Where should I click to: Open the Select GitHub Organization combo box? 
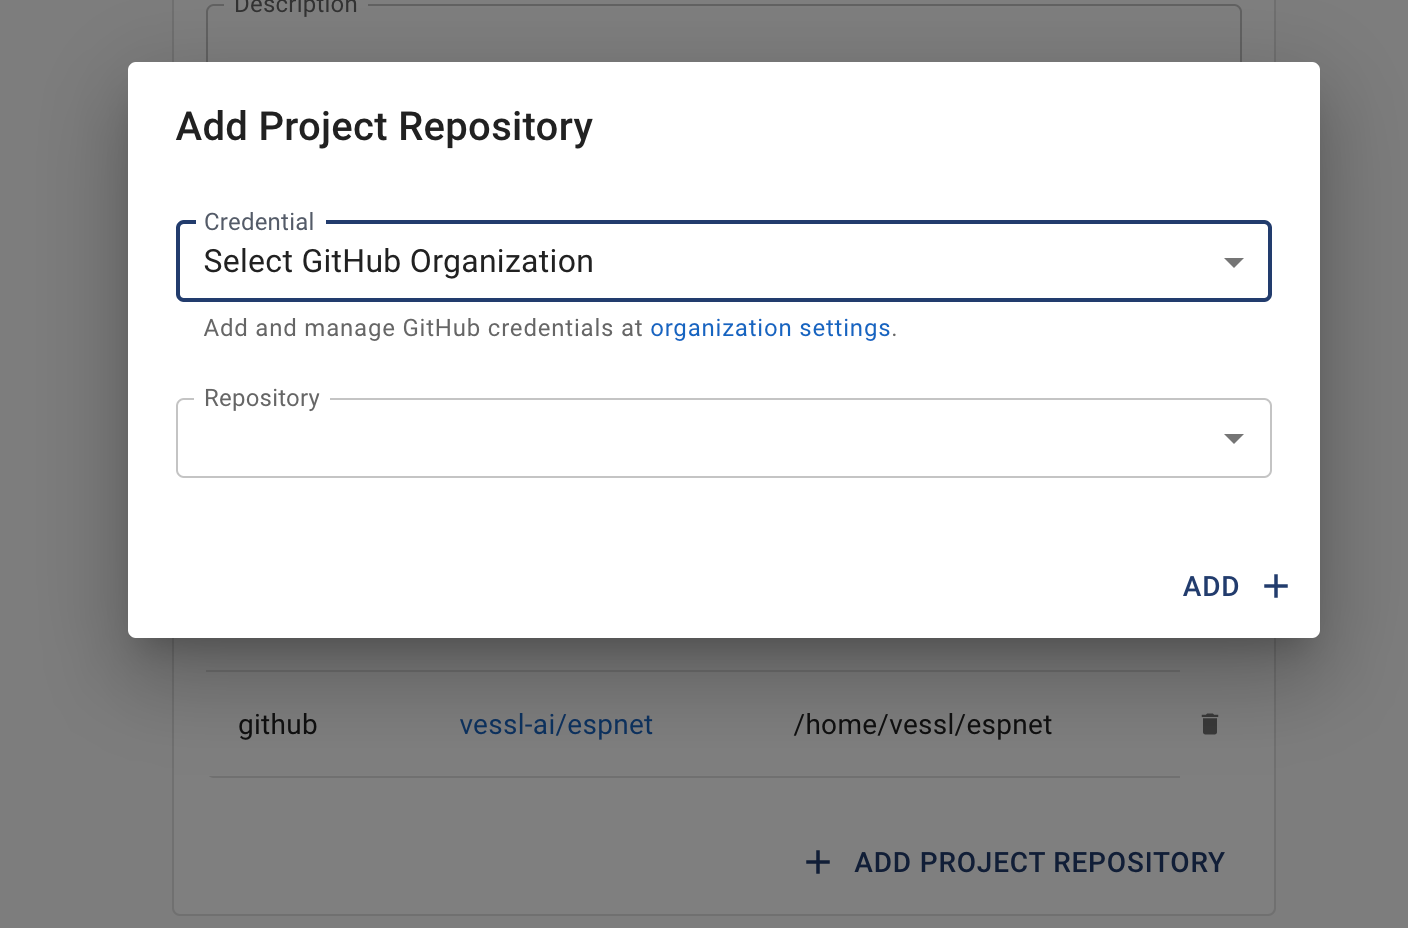pyautogui.click(x=700, y=262)
